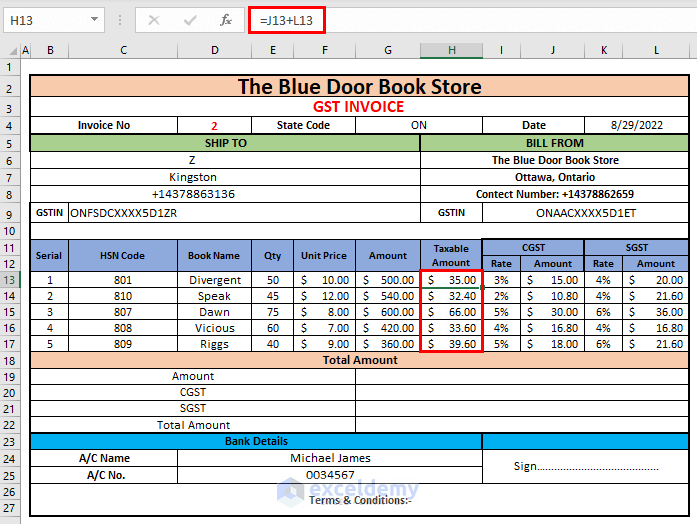This screenshot has width=697, height=524.
Task: Click the Select All corner triangle
Action: tap(13, 51)
